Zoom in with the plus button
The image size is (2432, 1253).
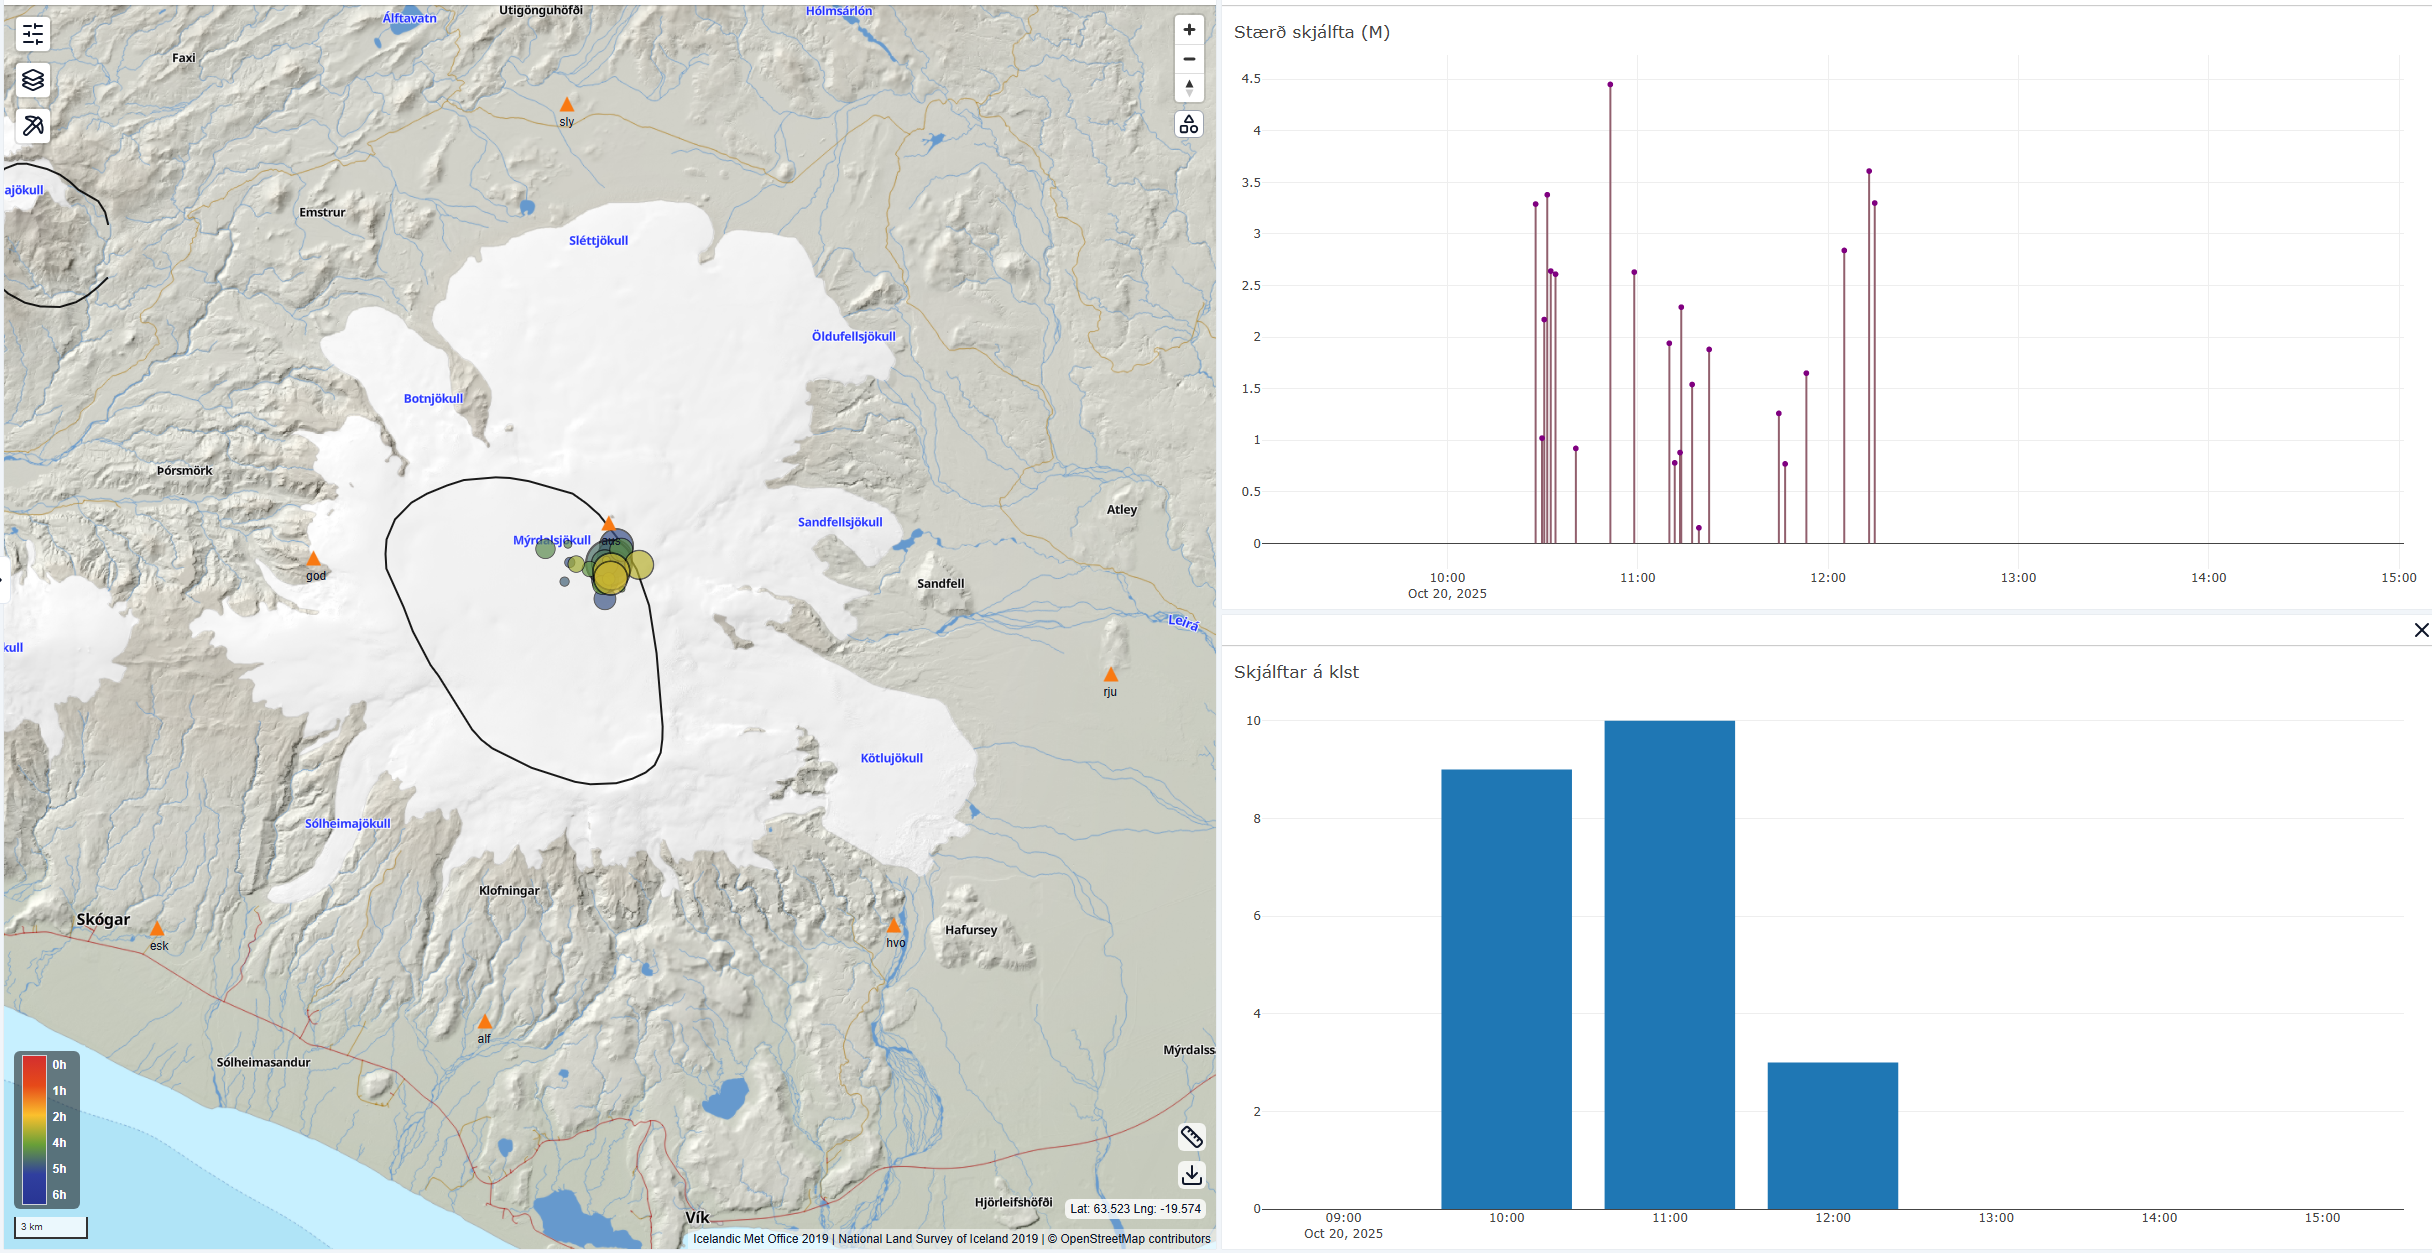point(1189,30)
